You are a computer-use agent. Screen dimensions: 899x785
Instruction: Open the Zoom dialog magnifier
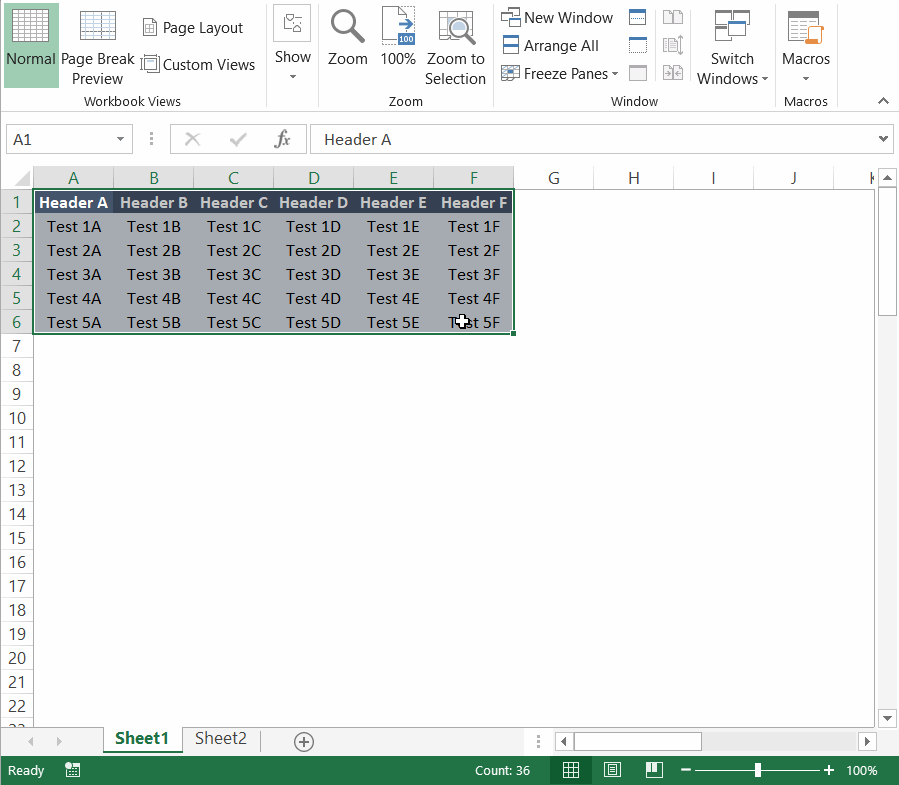347,39
